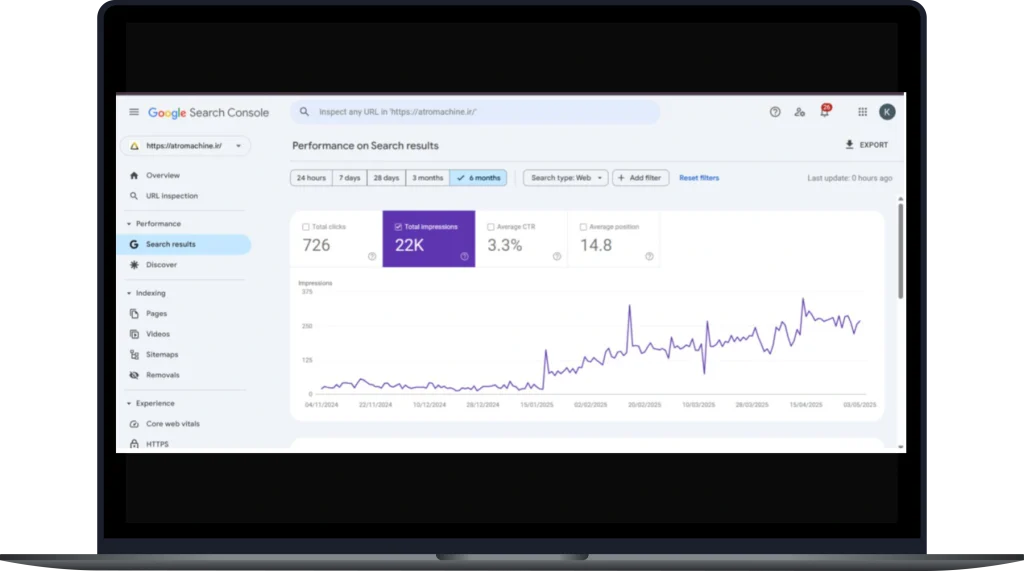
Task: Click the vertical scrollbar thumb
Action: pos(901,251)
